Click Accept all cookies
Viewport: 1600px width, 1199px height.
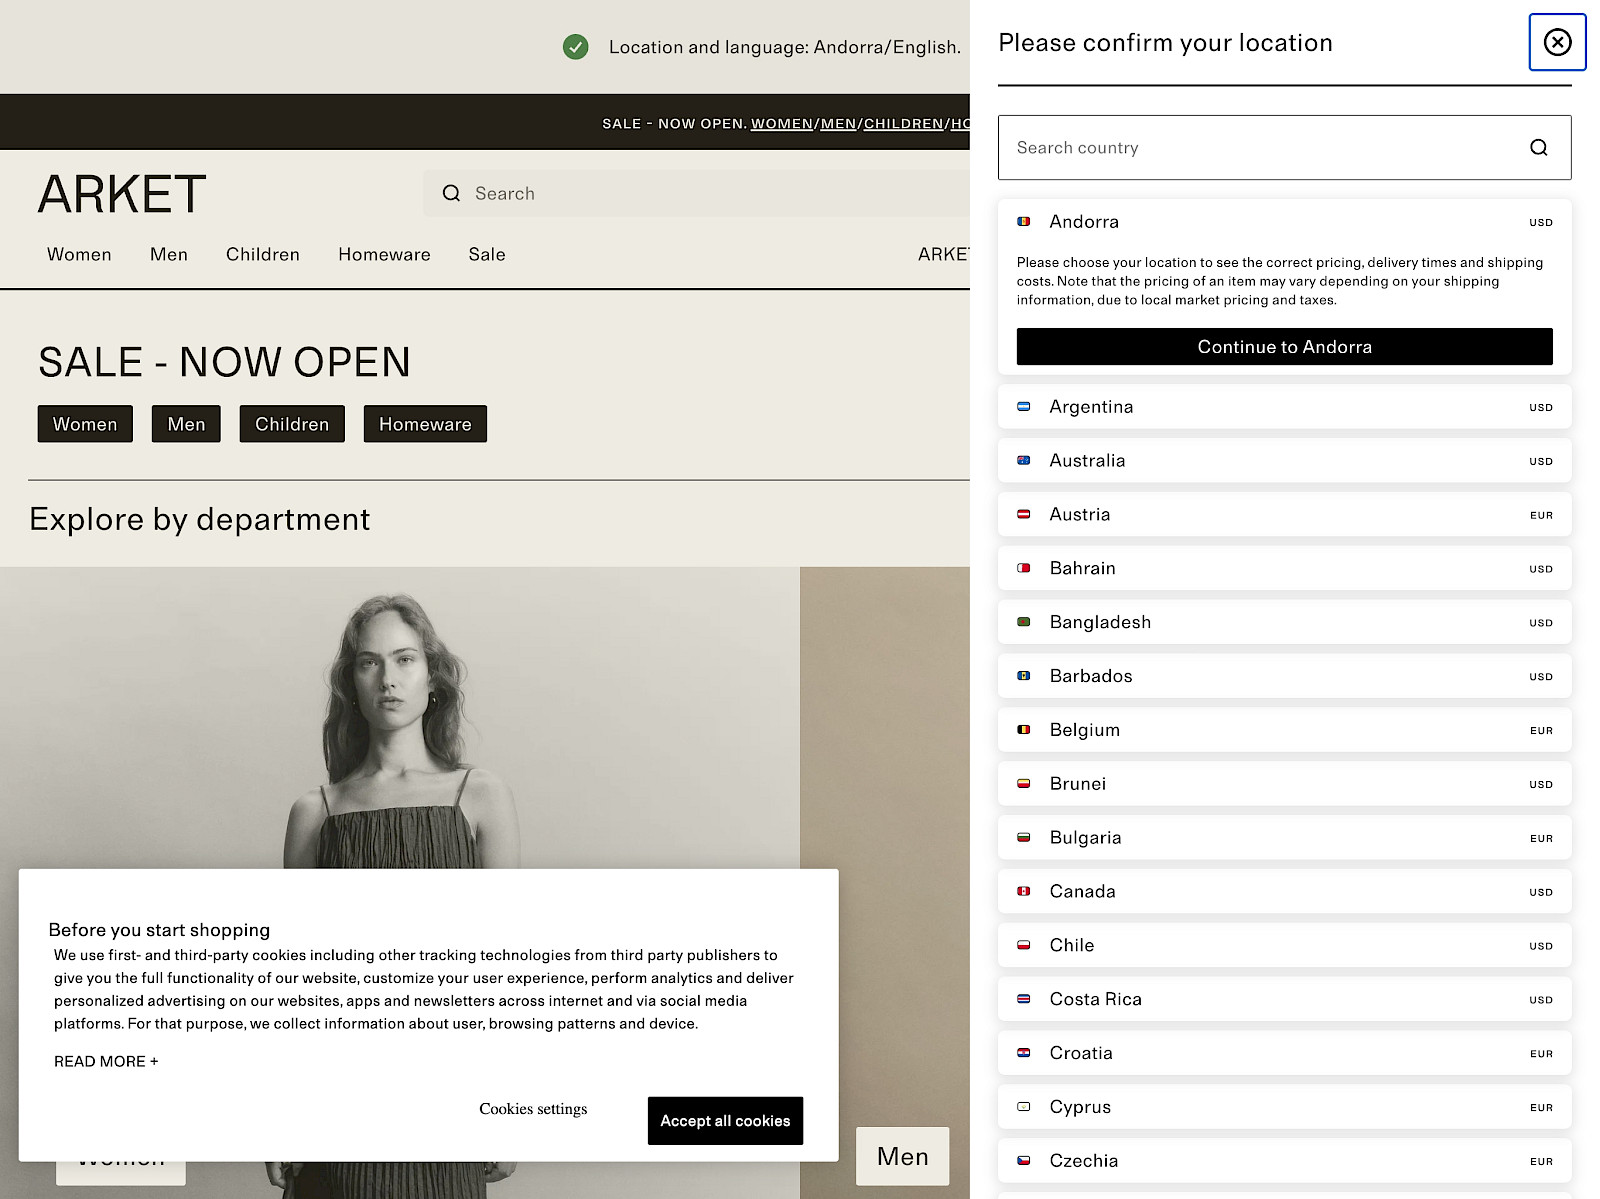[x=725, y=1121]
